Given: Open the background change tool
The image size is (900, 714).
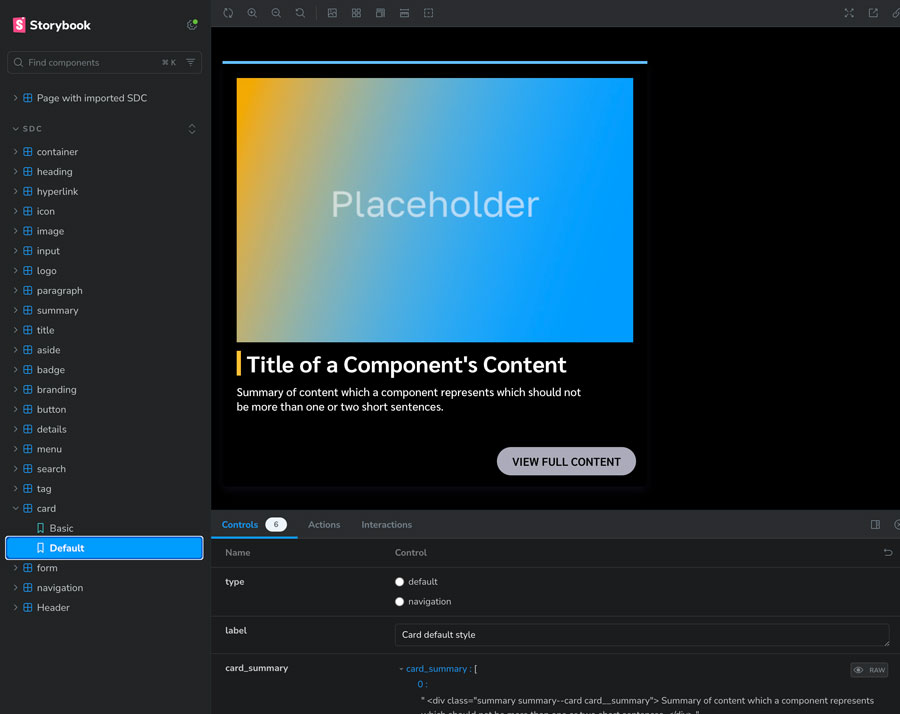Looking at the screenshot, I should coord(332,13).
